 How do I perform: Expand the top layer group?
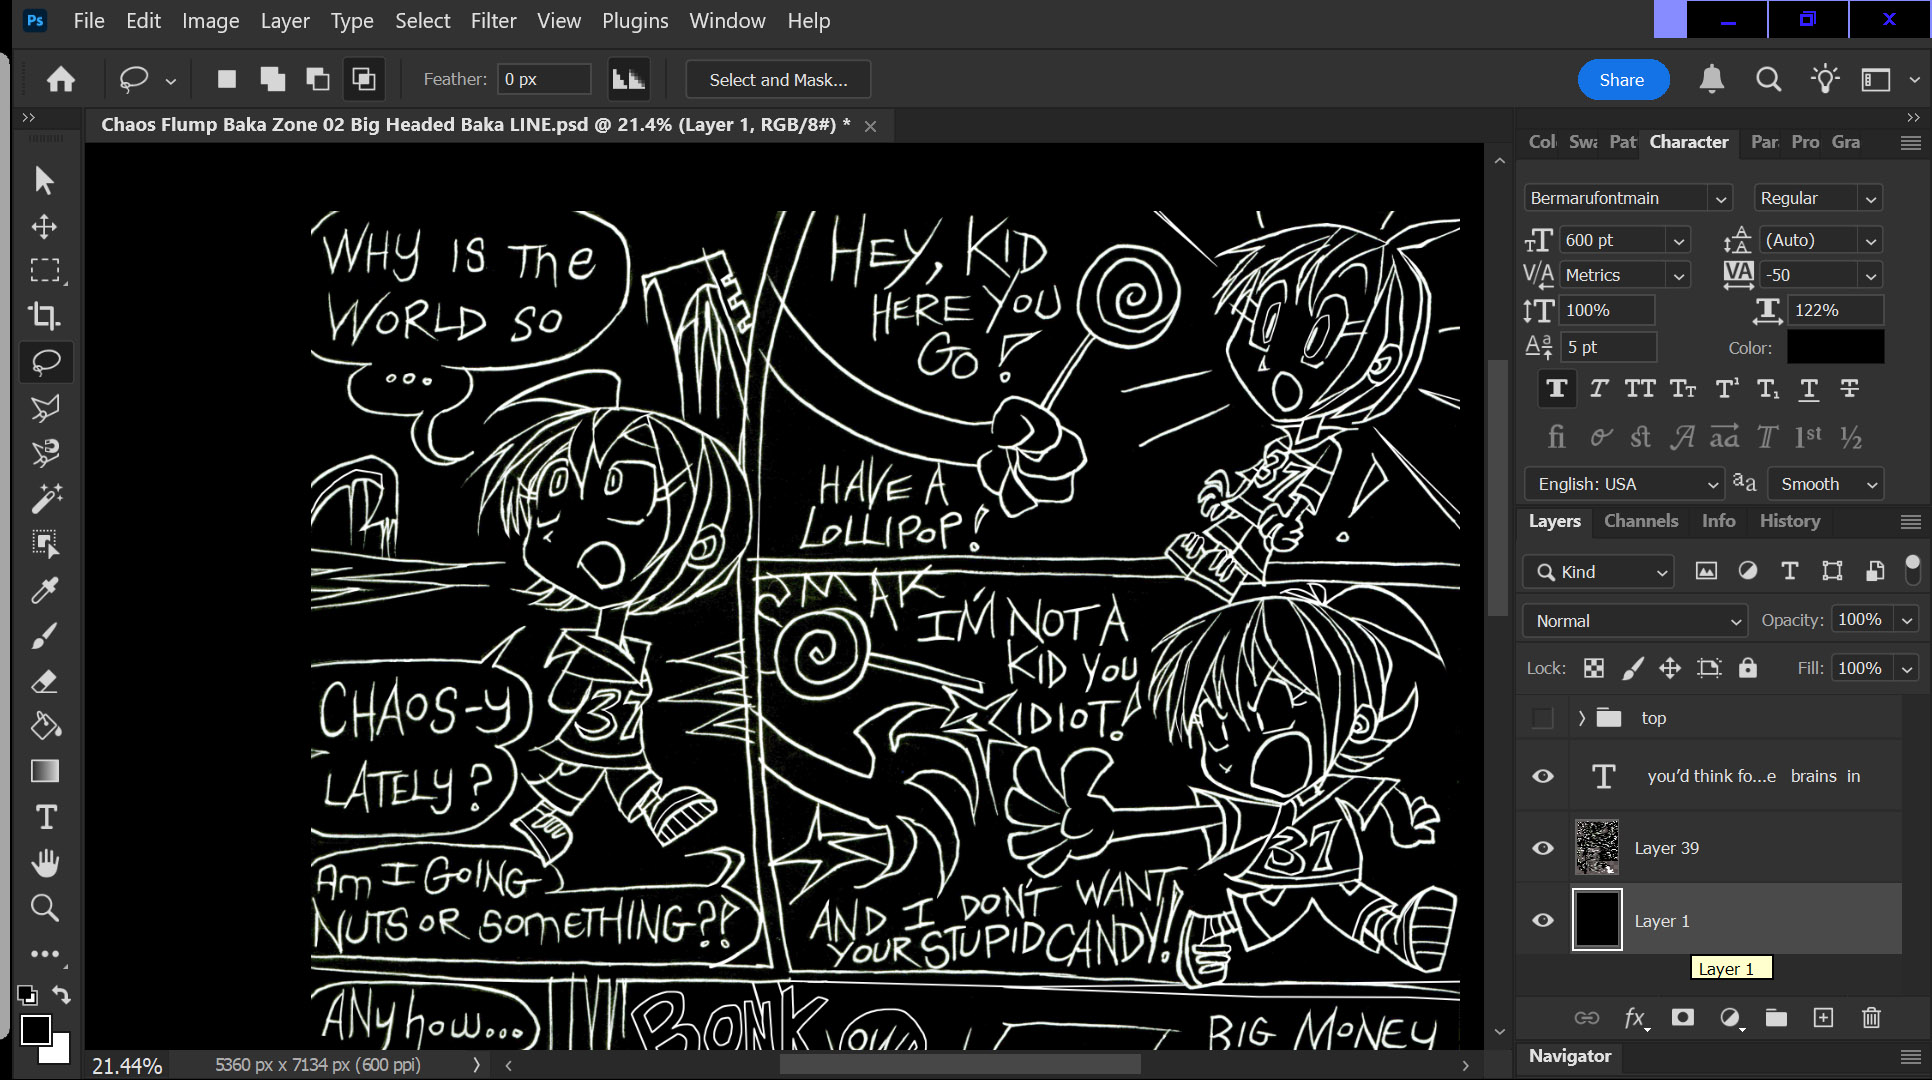pos(1581,718)
